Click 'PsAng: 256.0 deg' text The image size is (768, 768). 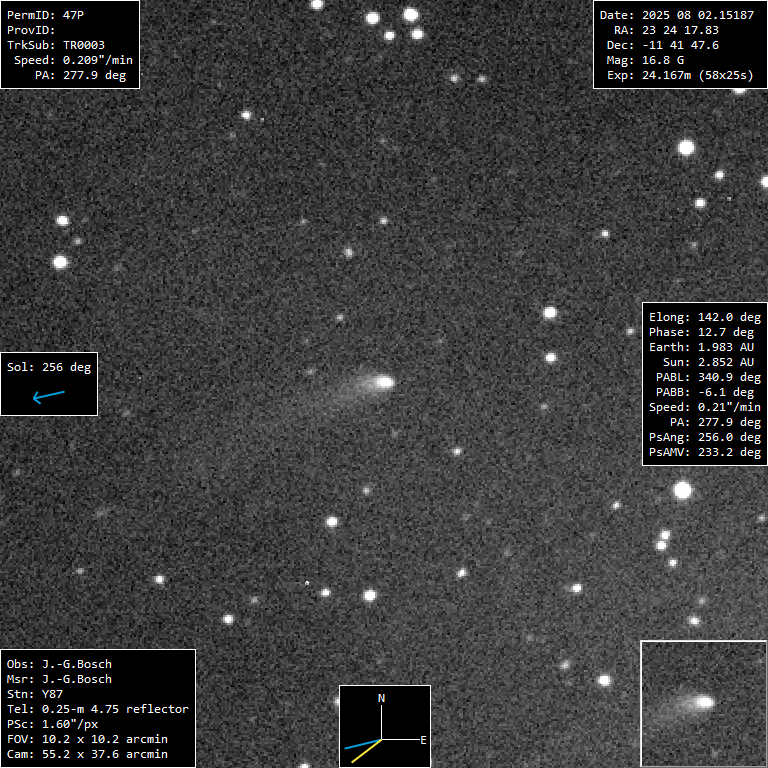click(705, 437)
